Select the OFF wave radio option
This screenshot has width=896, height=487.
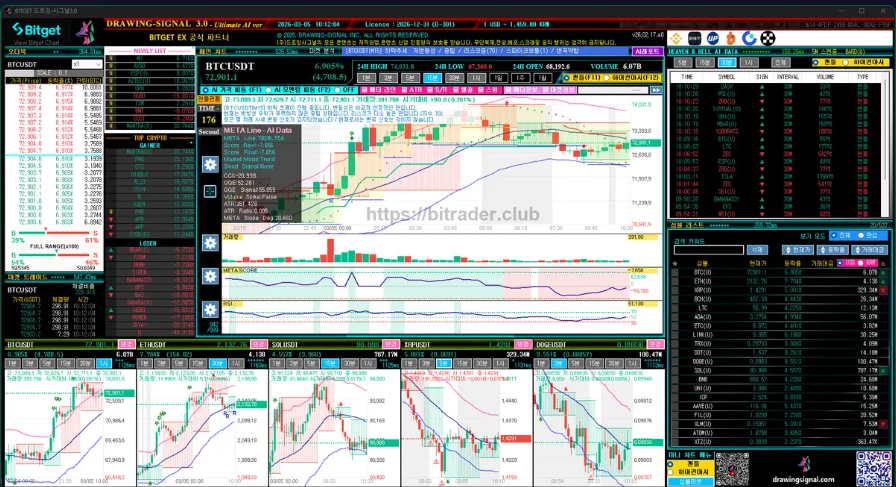[337, 90]
